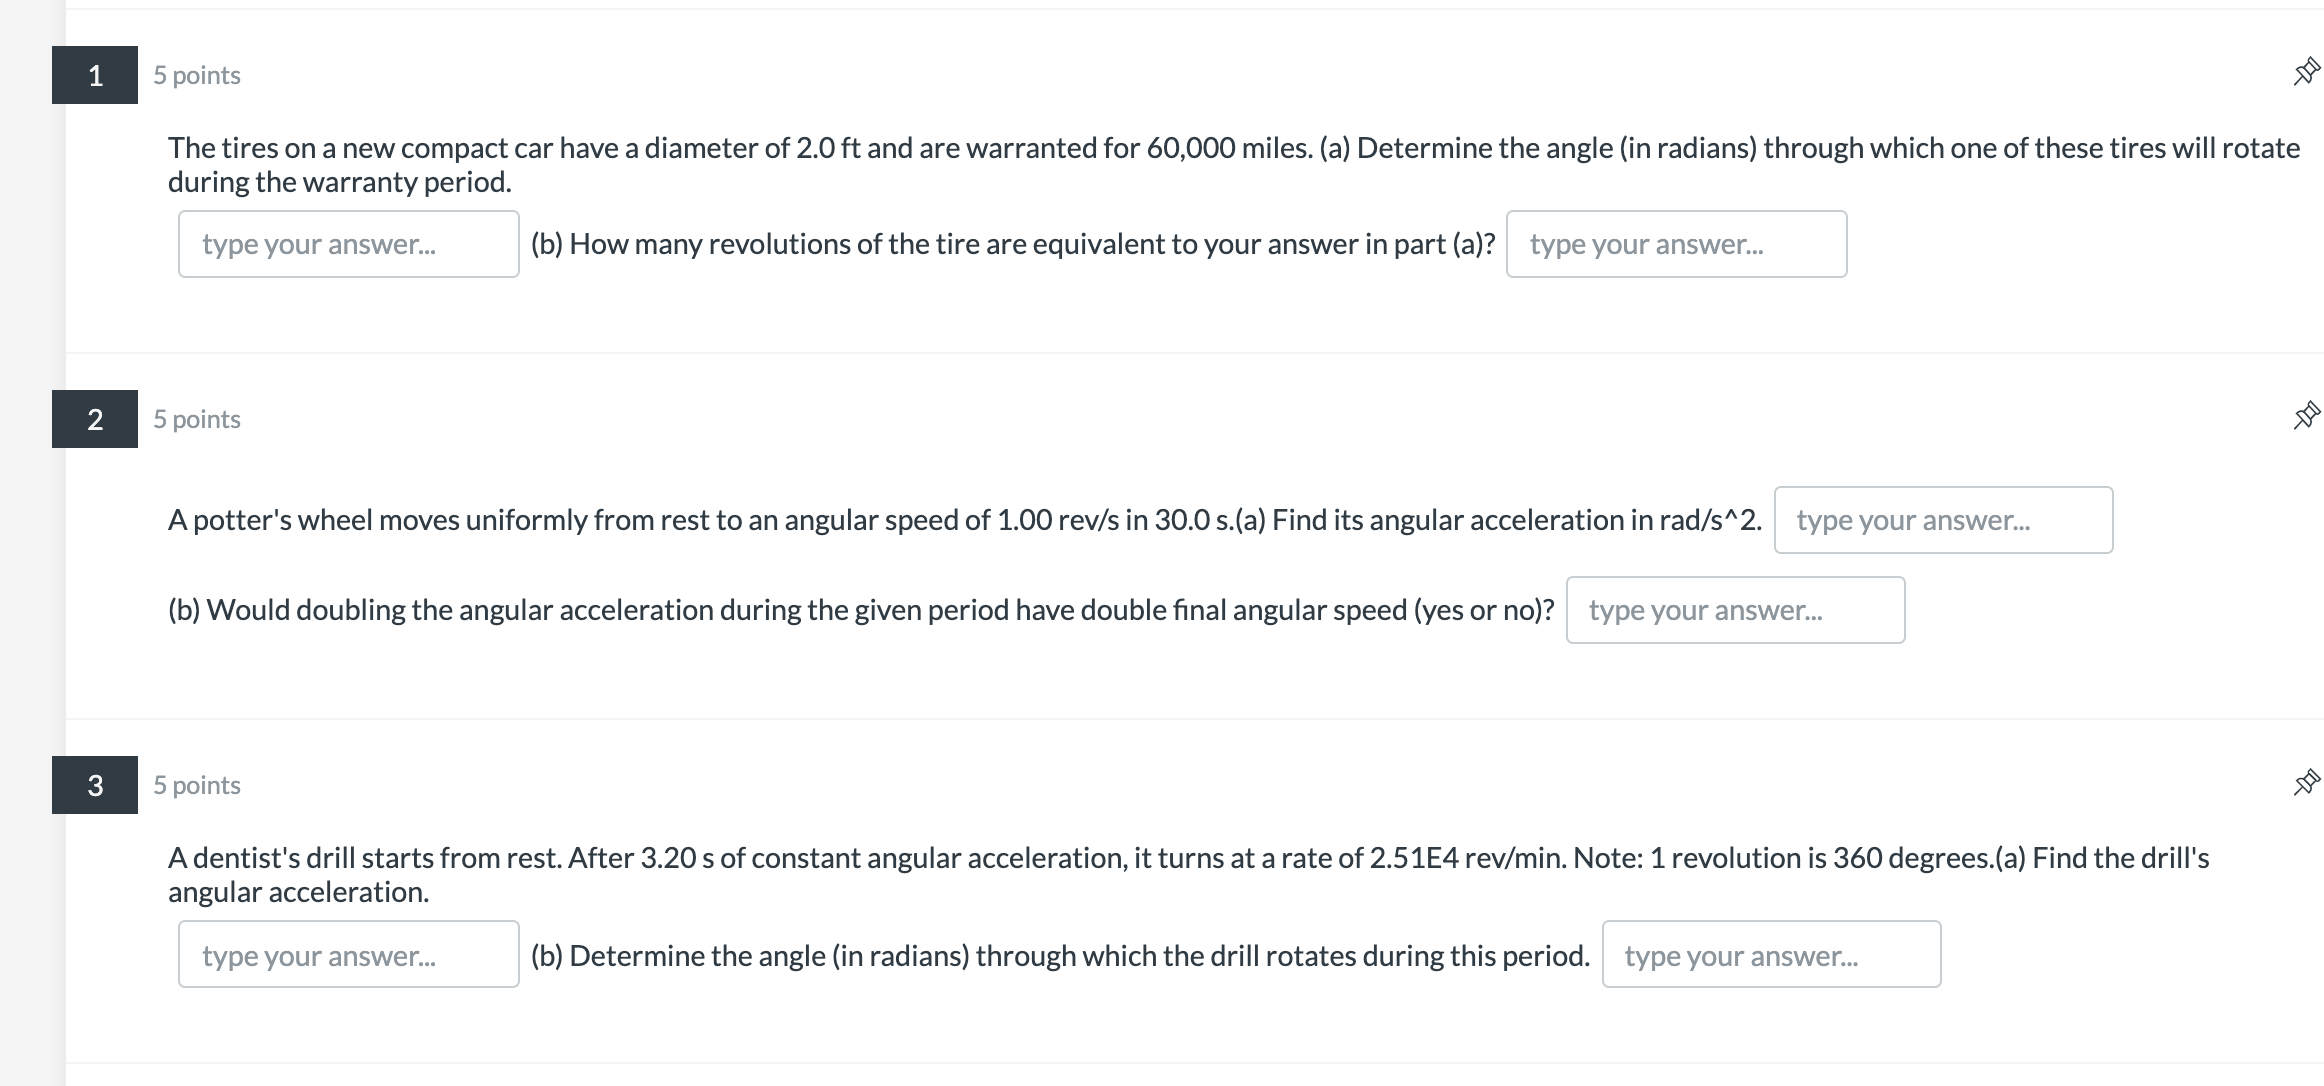The image size is (2324, 1086).
Task: Click the 'Would doubling the angular acceleration' text
Action: pyautogui.click(x=860, y=611)
